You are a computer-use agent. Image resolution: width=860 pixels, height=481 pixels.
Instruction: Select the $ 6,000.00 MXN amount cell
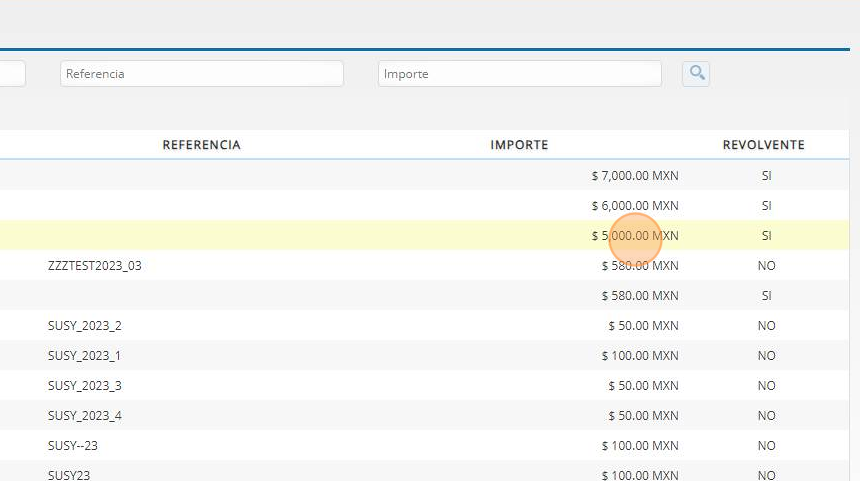click(635, 206)
